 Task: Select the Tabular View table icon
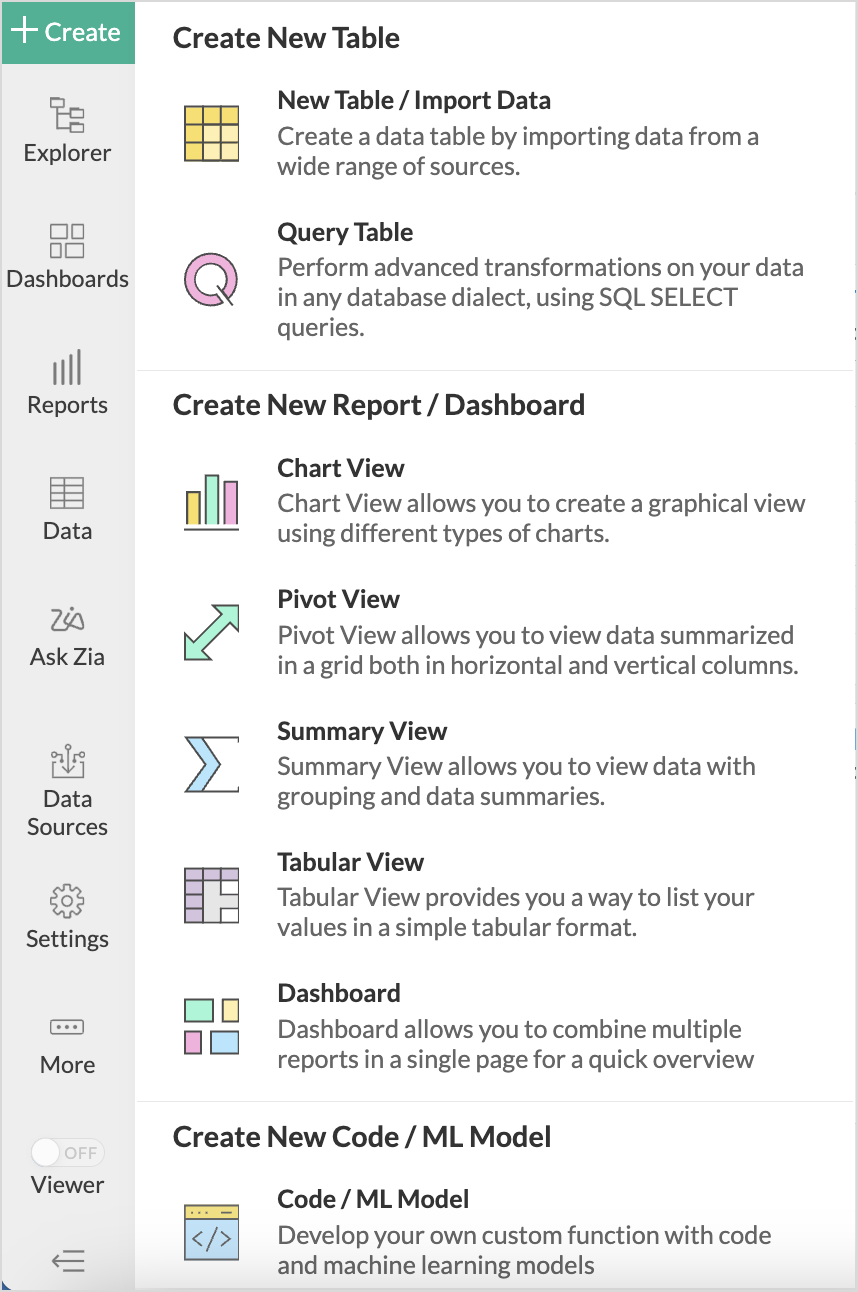(211, 895)
